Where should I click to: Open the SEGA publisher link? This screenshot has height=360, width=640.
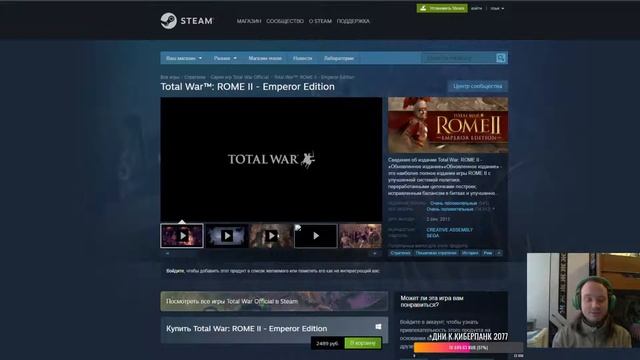433,236
